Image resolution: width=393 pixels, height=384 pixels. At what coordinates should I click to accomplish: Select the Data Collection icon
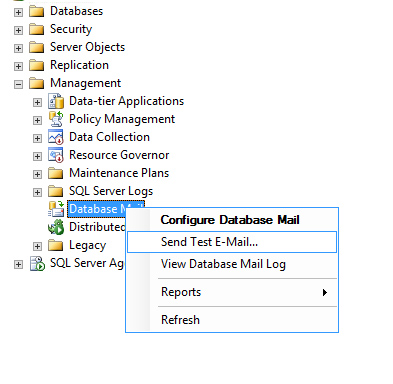(56, 137)
